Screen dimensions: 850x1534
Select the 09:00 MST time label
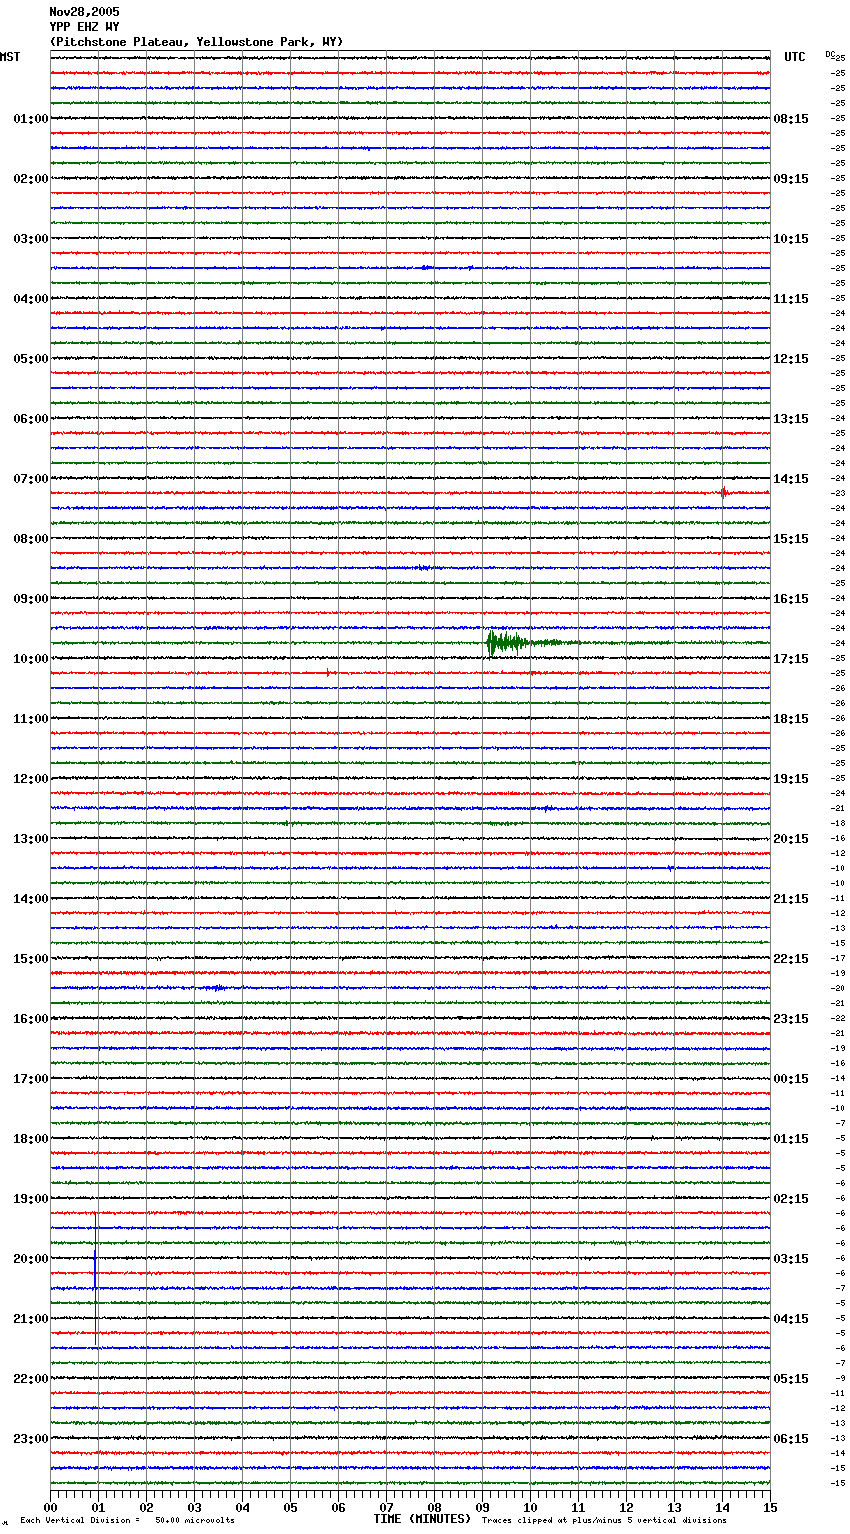30,599
